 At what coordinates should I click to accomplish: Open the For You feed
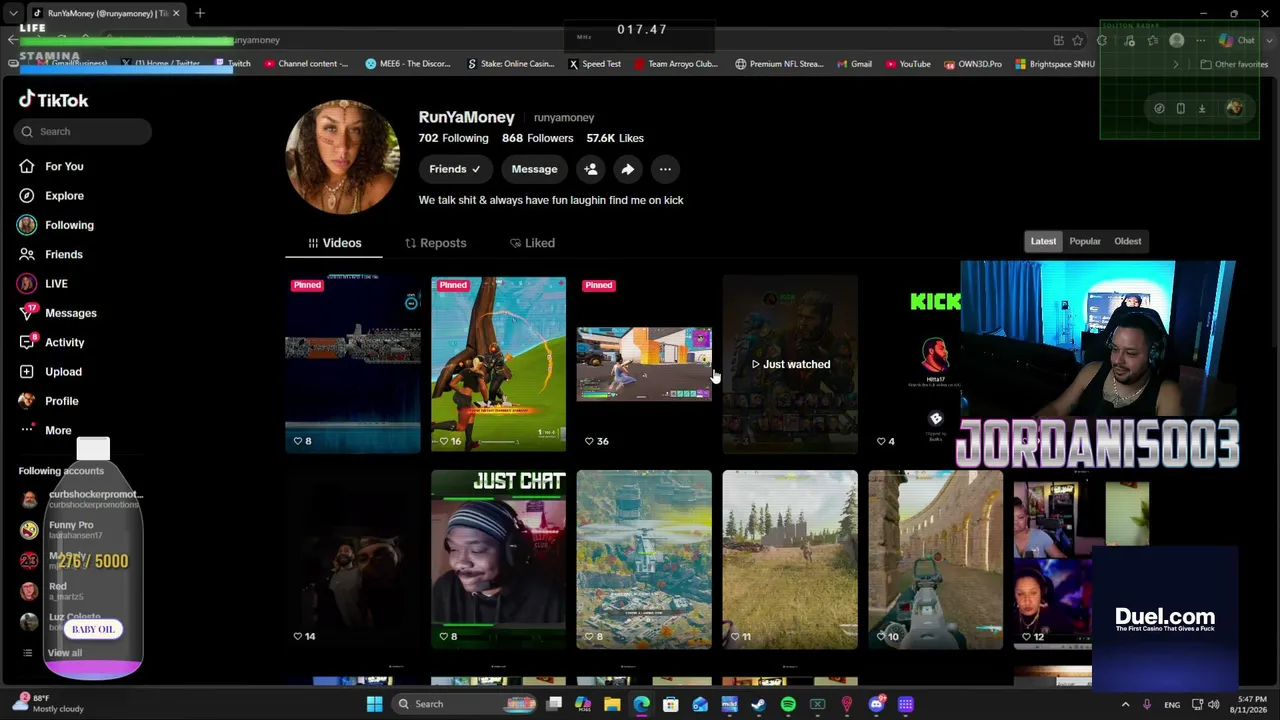(x=64, y=166)
